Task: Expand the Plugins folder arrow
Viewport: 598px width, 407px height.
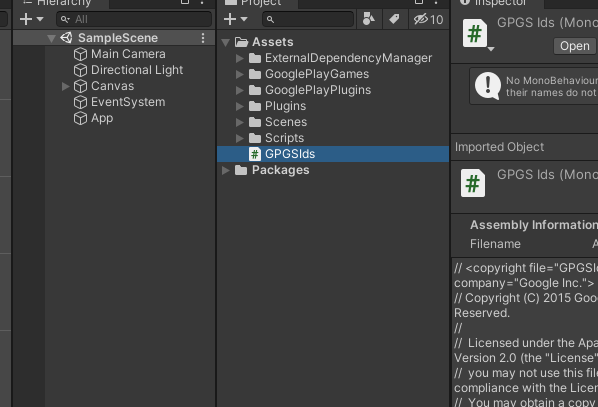Action: pos(240,106)
